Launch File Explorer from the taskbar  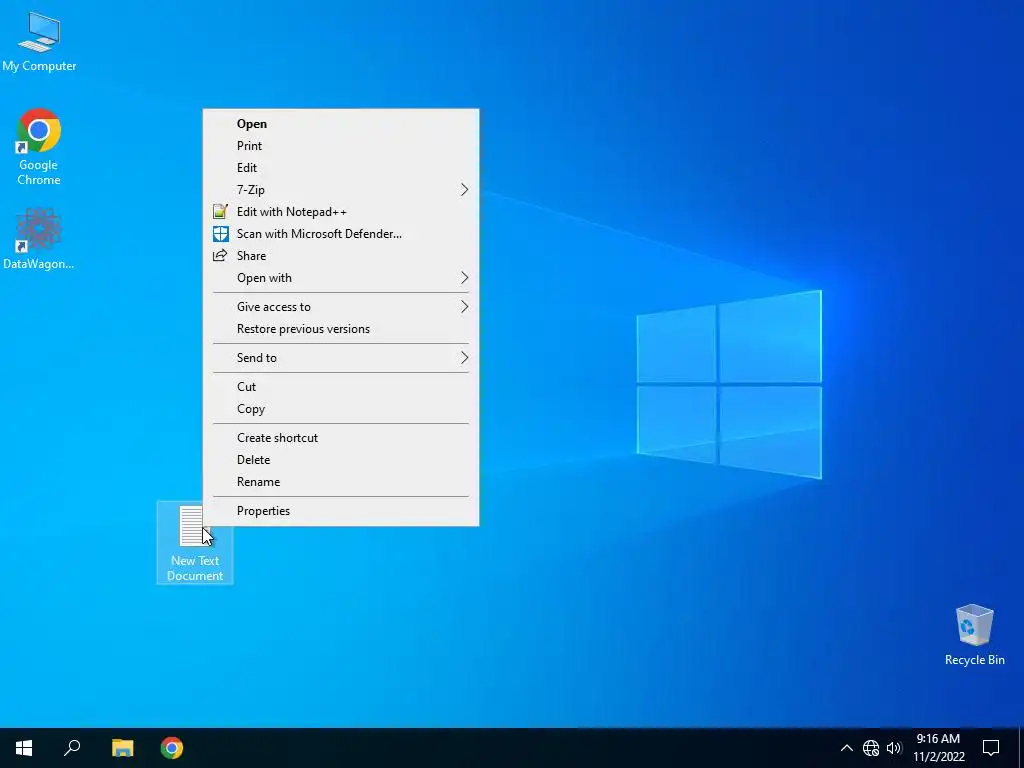tap(122, 748)
